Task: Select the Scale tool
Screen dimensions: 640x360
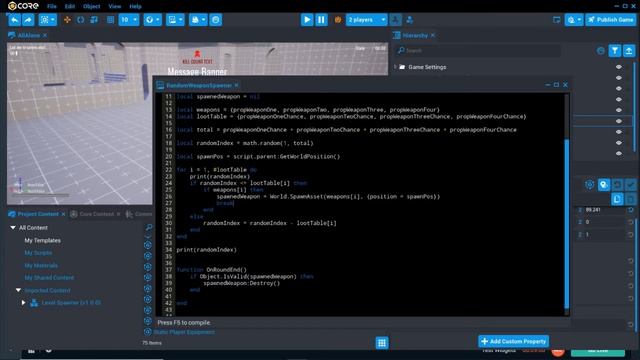Action: 94,20
